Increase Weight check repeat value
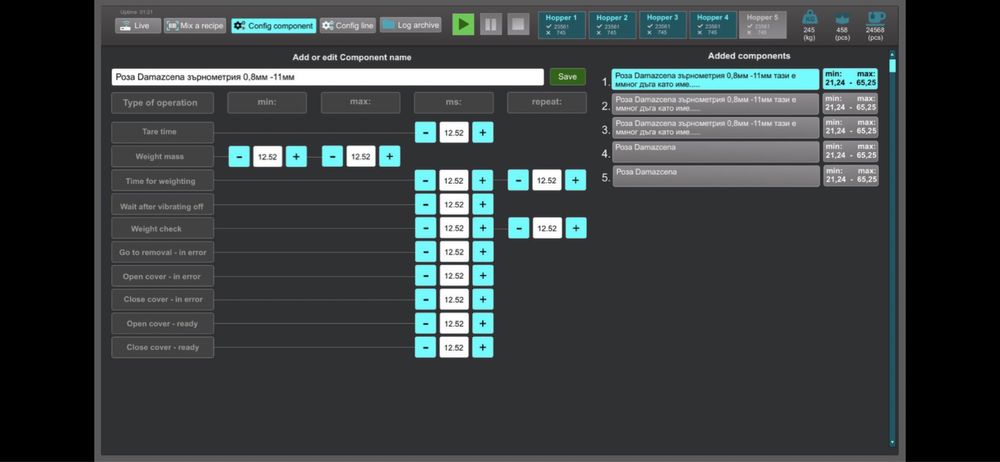This screenshot has width=1000, height=462. 576,228
